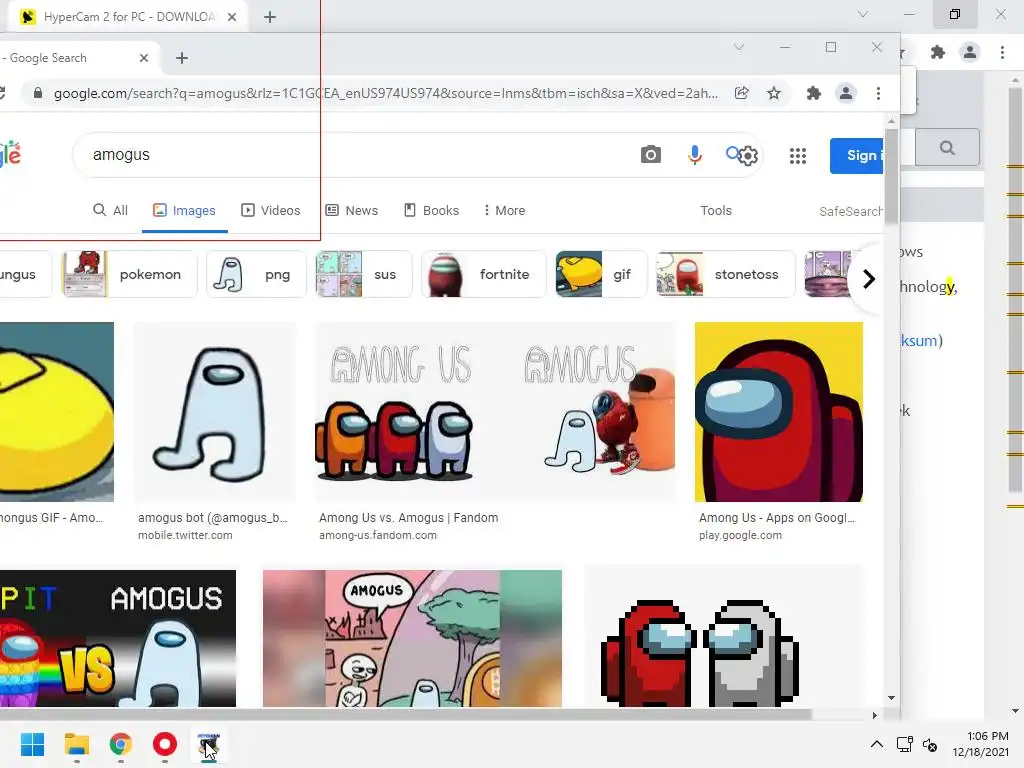The width and height of the screenshot is (1024, 768).
Task: Open tab search chevron in front window
Action: point(739,47)
